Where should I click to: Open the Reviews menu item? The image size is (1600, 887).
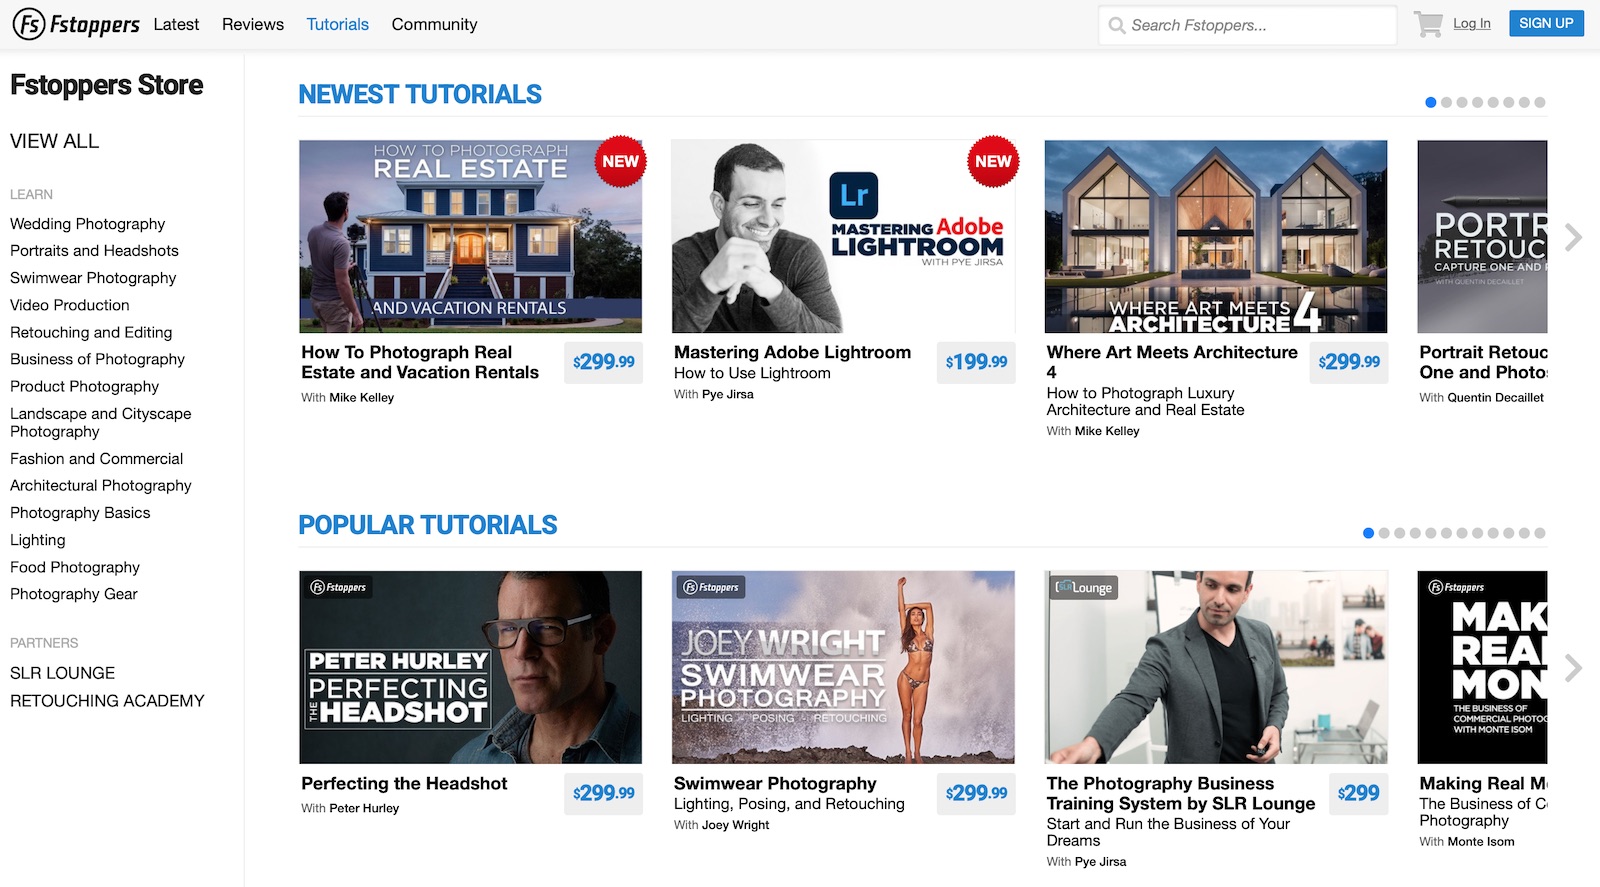[253, 24]
